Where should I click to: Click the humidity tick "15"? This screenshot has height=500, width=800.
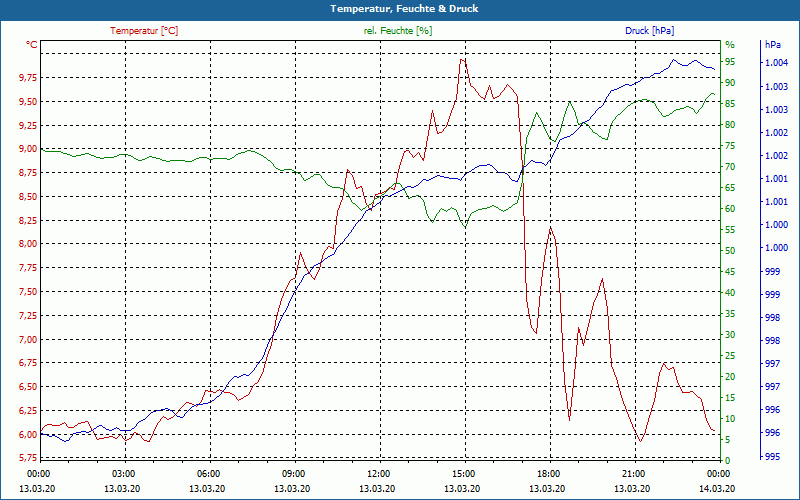(x=730, y=397)
